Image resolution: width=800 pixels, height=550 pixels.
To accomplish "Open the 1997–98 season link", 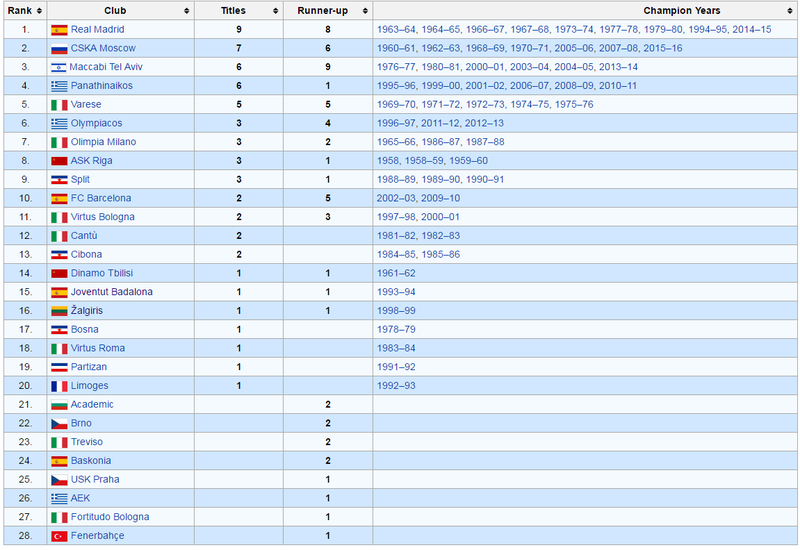I will [396, 217].
